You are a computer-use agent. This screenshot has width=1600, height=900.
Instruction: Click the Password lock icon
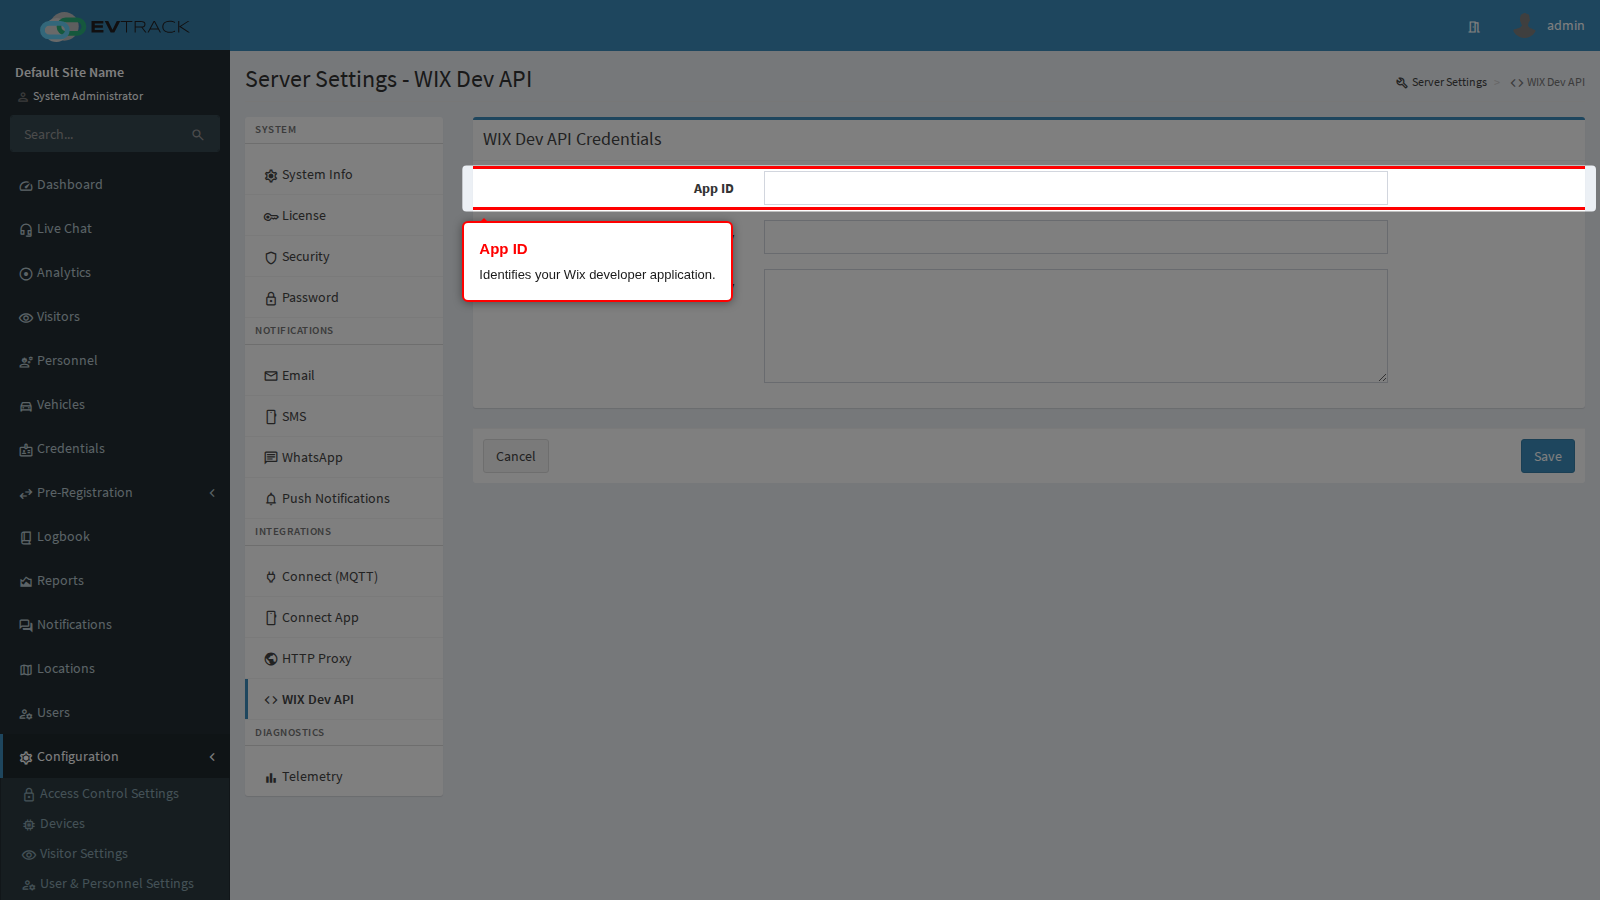[x=271, y=299]
